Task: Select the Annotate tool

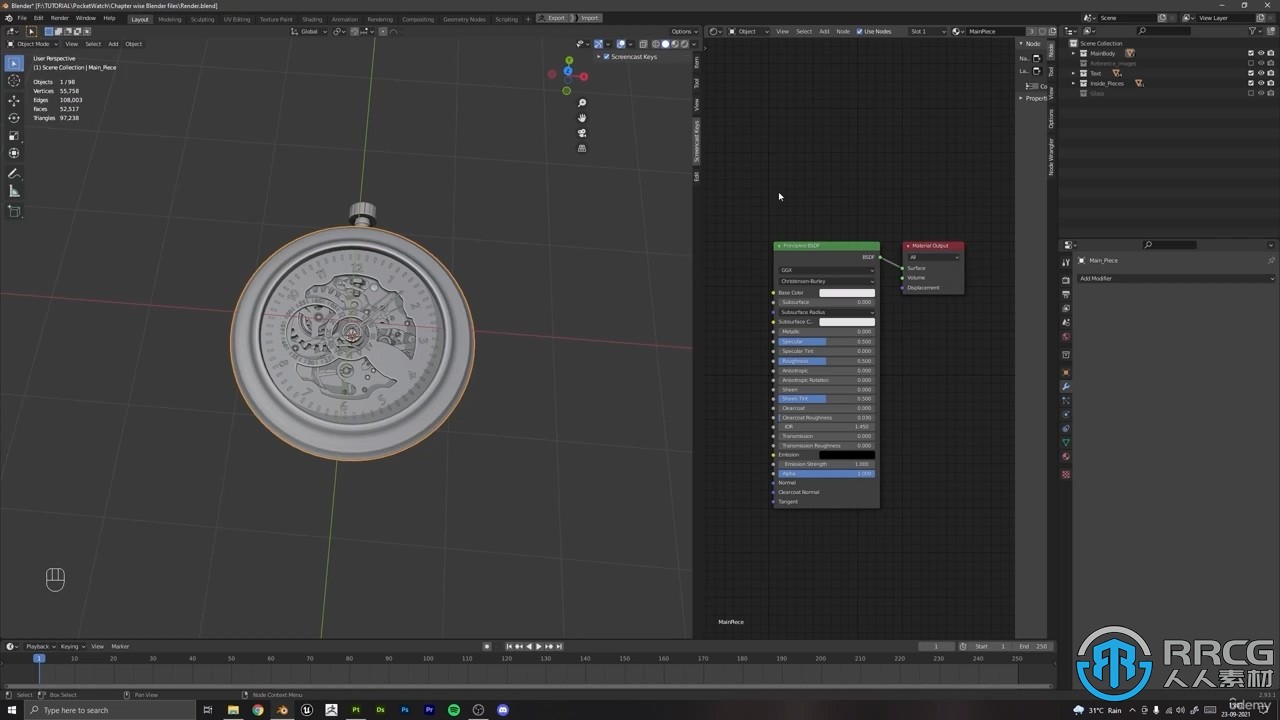Action: coord(14,174)
